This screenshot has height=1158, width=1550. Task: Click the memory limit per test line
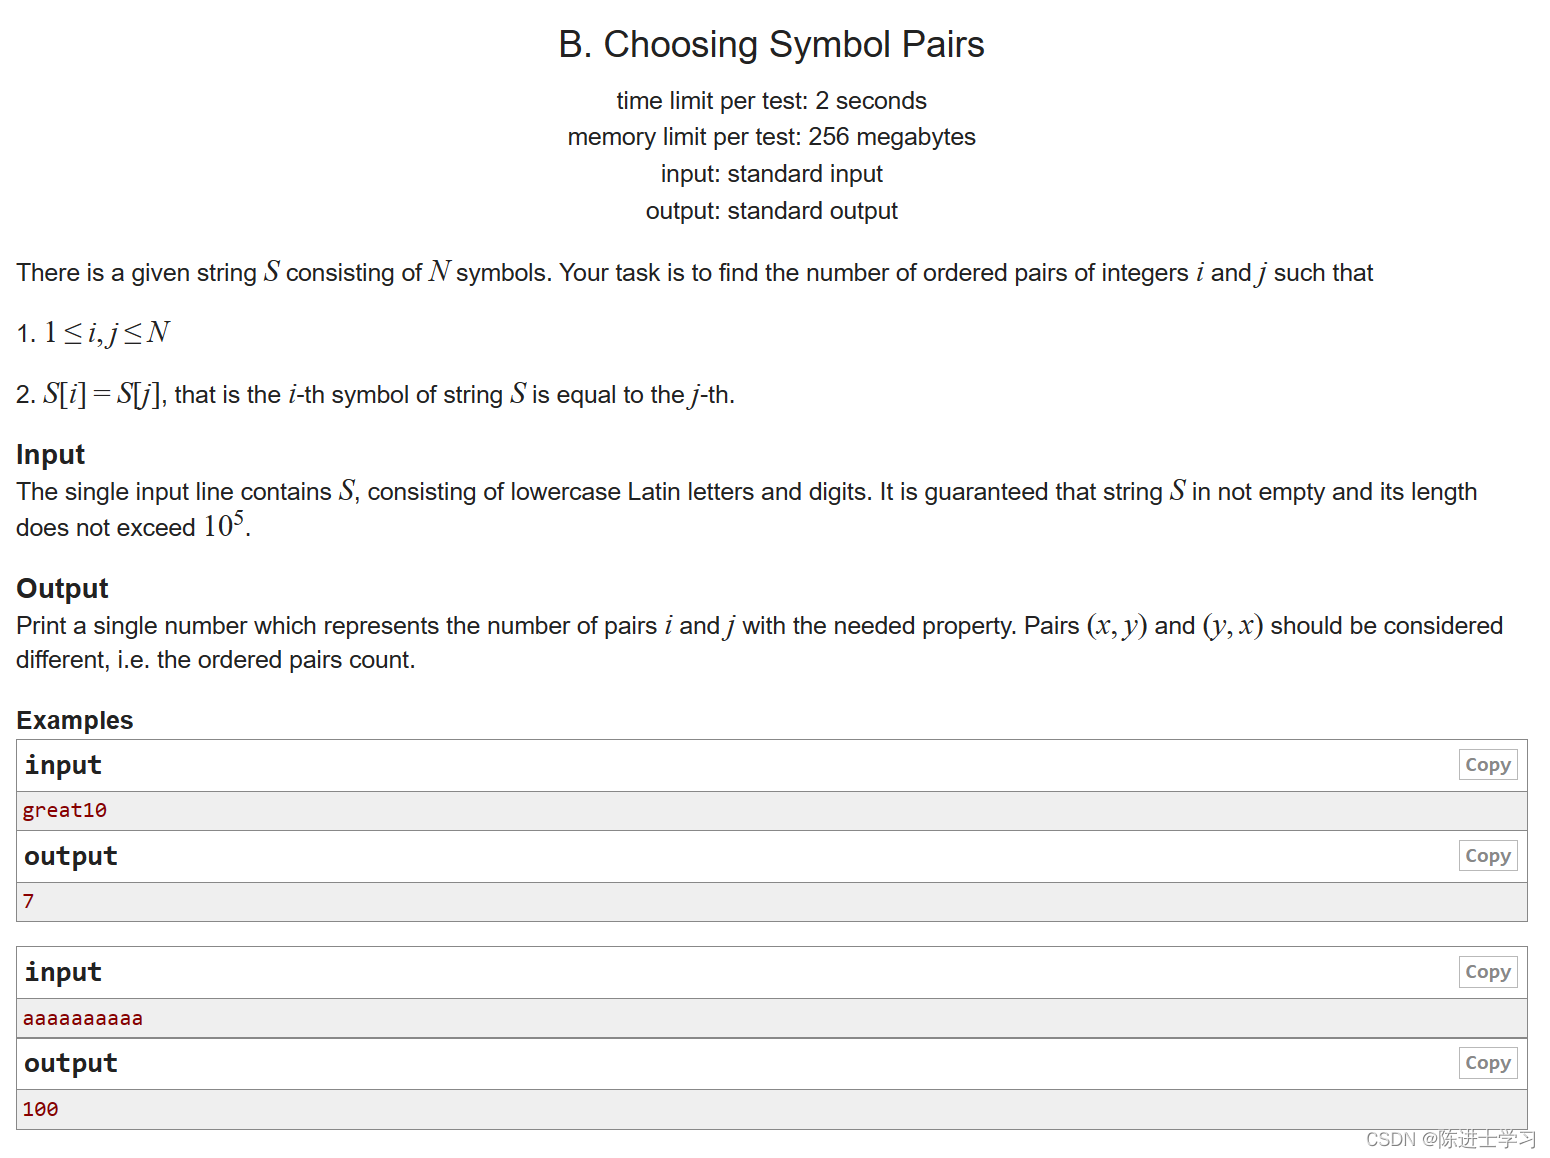(x=771, y=136)
